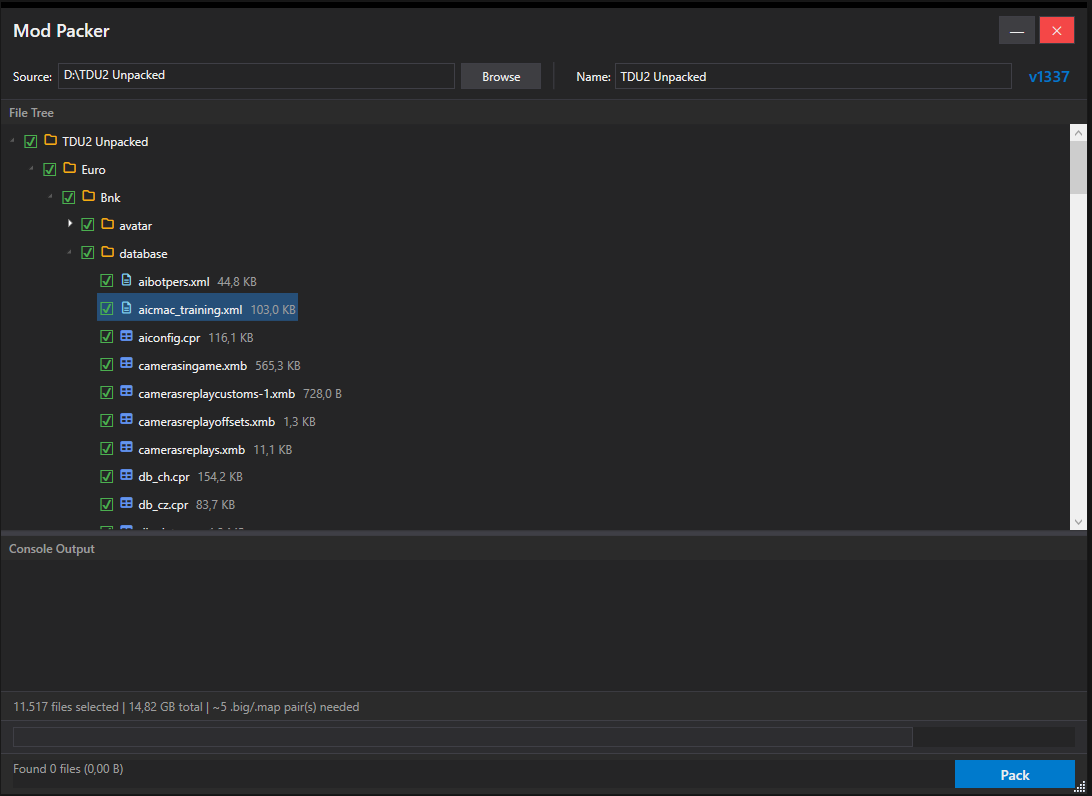Click the aicmac_training.xml document icon
1092x796 pixels.
(126, 308)
